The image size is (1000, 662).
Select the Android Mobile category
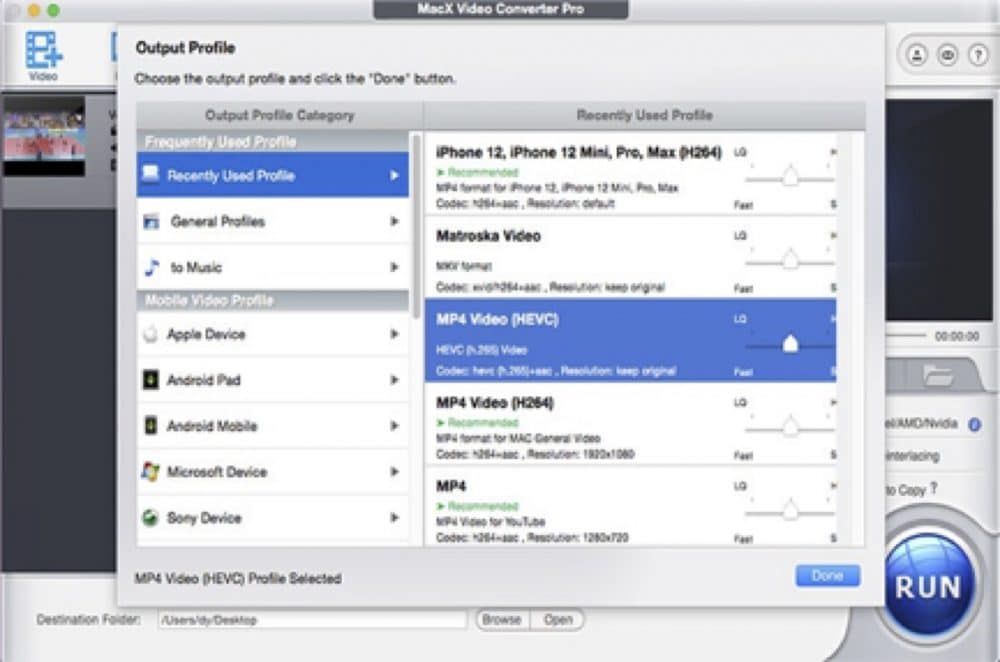[x=273, y=425]
